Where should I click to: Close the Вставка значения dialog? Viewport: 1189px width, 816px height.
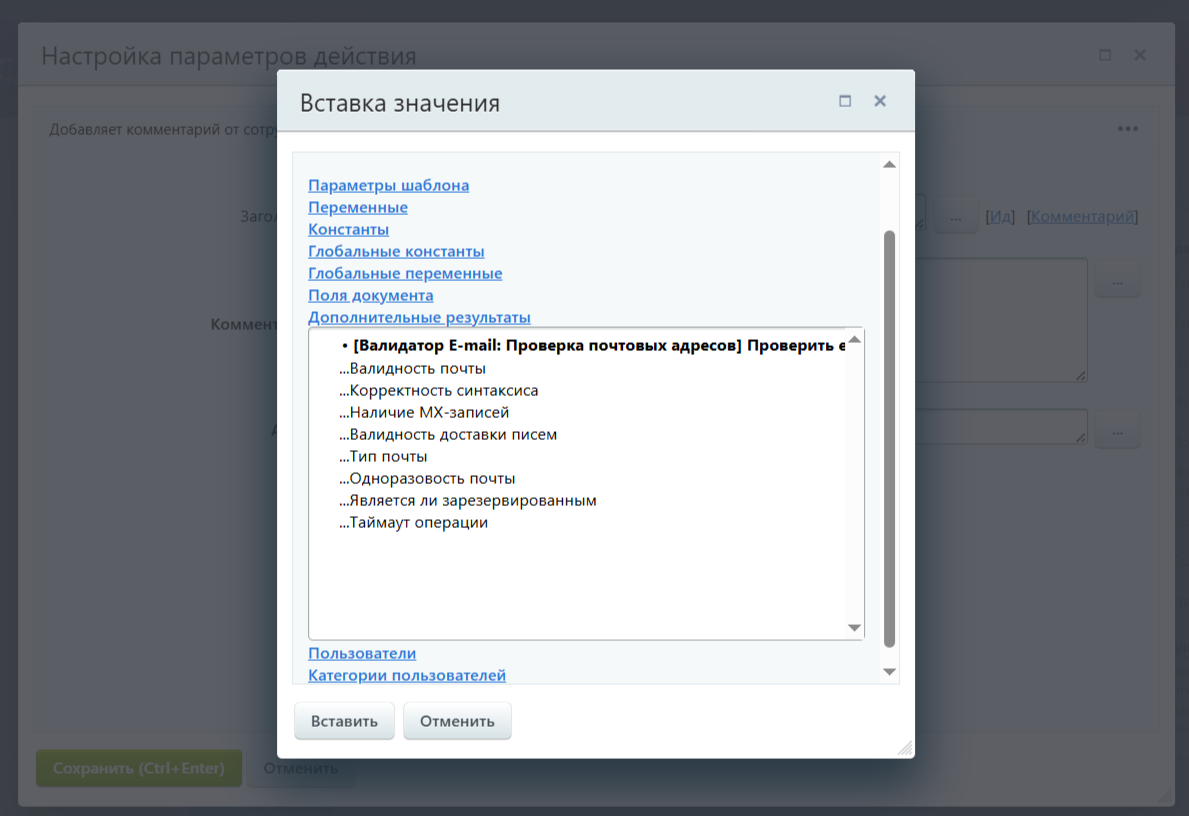(880, 101)
